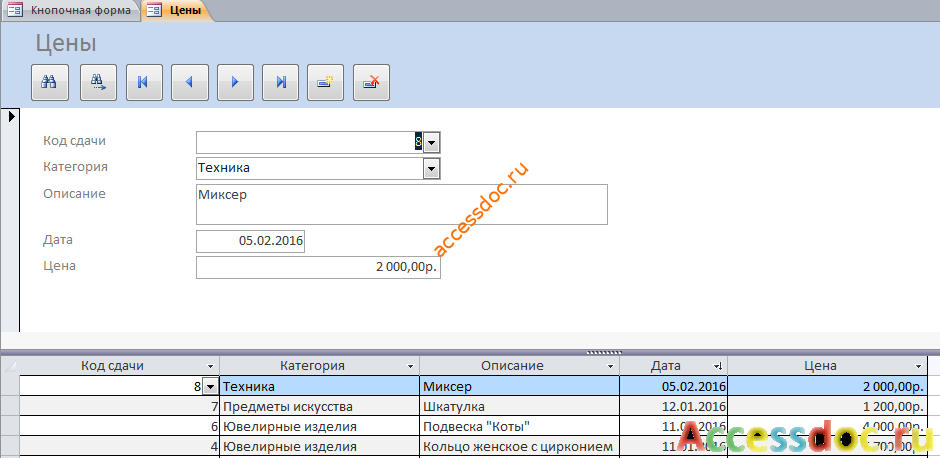Screen dimensions: 940x458
Task: Click the Код сдачи cell with value 6
Action: pyautogui.click(x=119, y=427)
